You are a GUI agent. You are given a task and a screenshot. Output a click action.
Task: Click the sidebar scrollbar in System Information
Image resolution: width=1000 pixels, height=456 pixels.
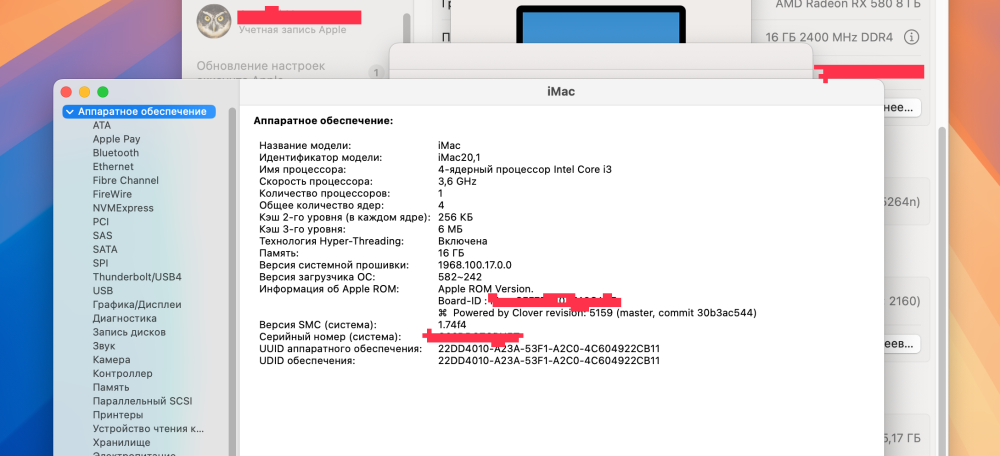pos(232,281)
